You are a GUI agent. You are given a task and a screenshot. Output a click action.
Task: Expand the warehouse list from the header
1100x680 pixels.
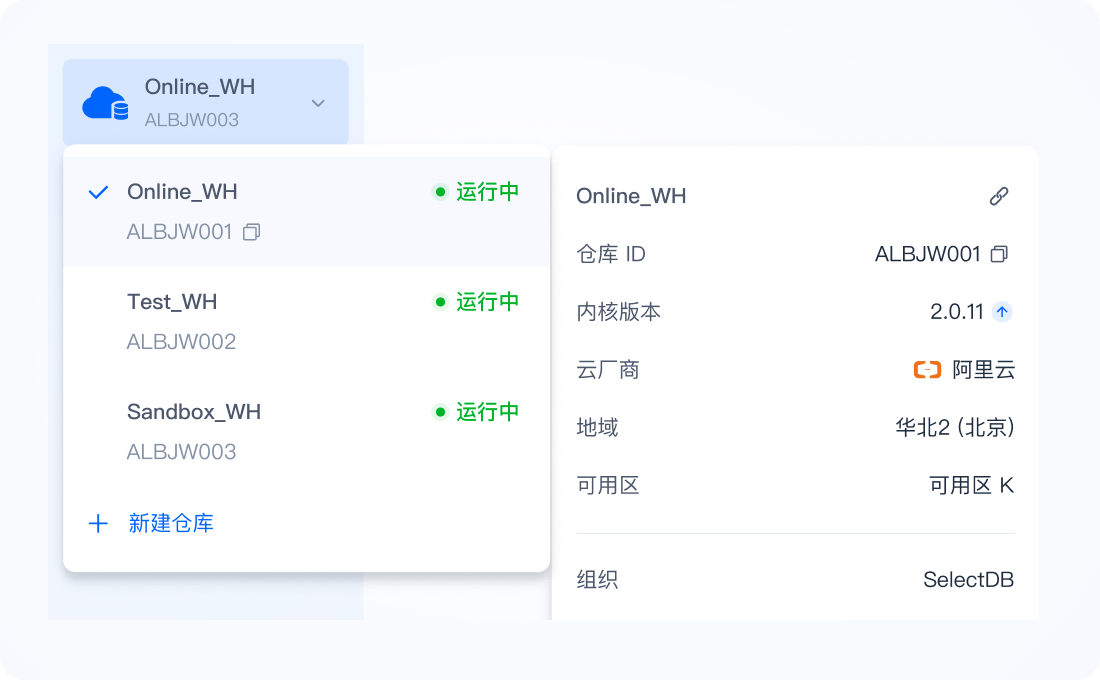tap(205, 101)
